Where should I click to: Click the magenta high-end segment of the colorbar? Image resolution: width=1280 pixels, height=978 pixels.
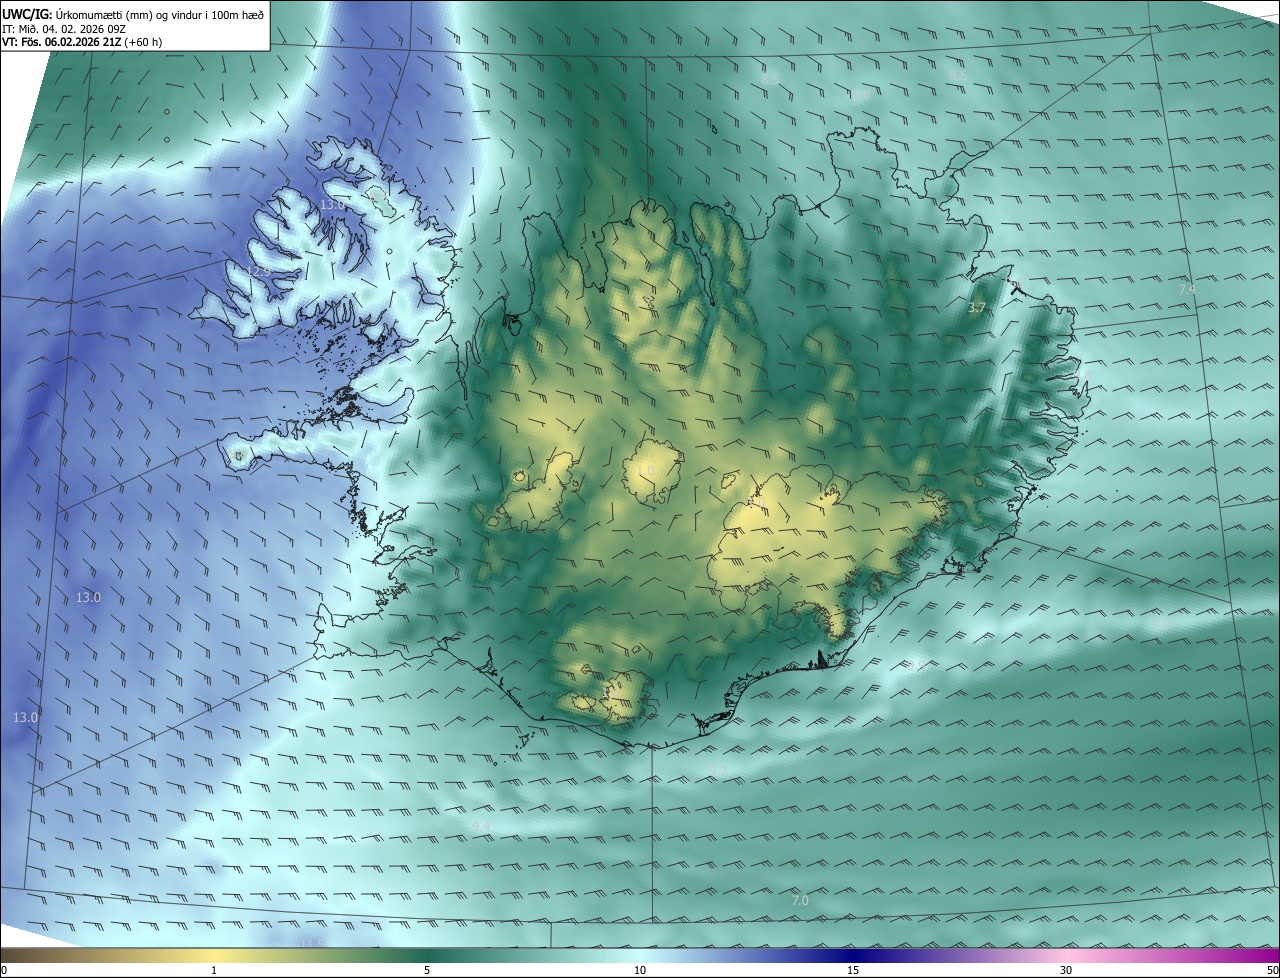(1240, 955)
